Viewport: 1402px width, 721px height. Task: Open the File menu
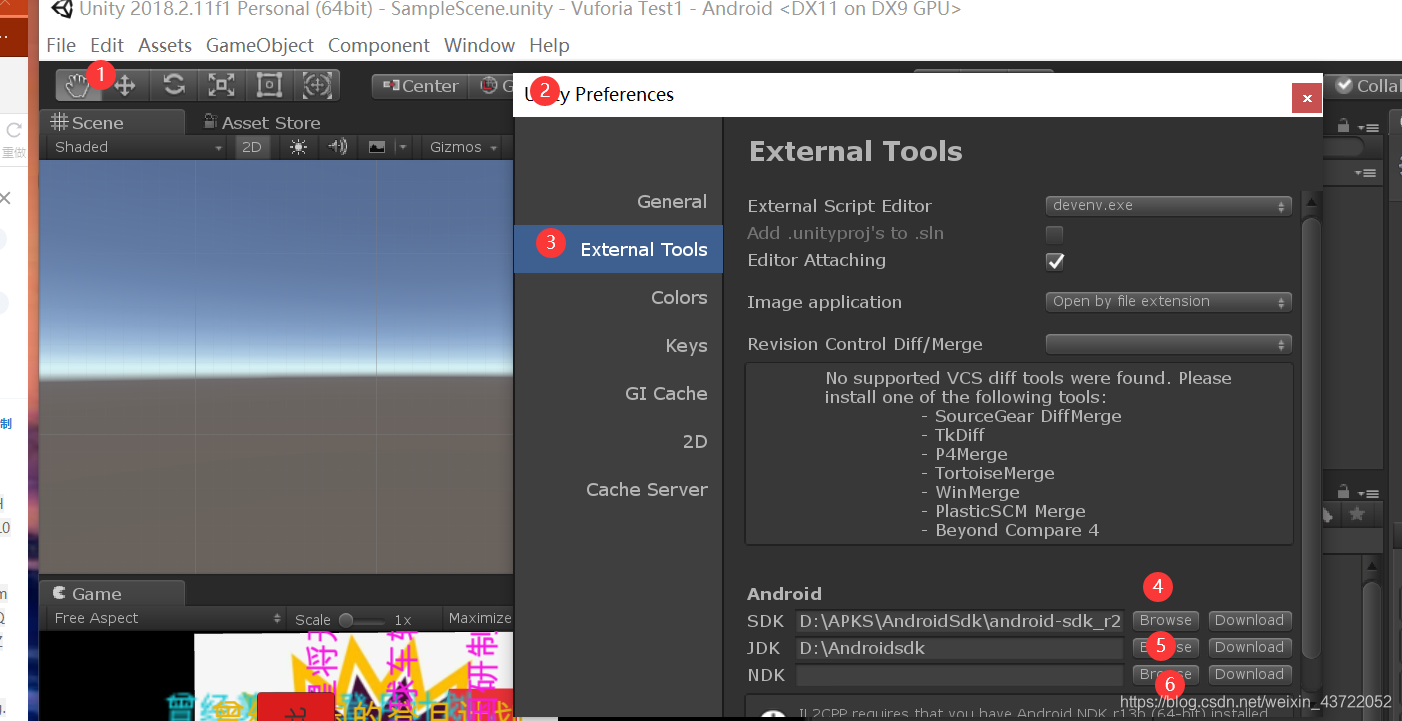coord(61,45)
